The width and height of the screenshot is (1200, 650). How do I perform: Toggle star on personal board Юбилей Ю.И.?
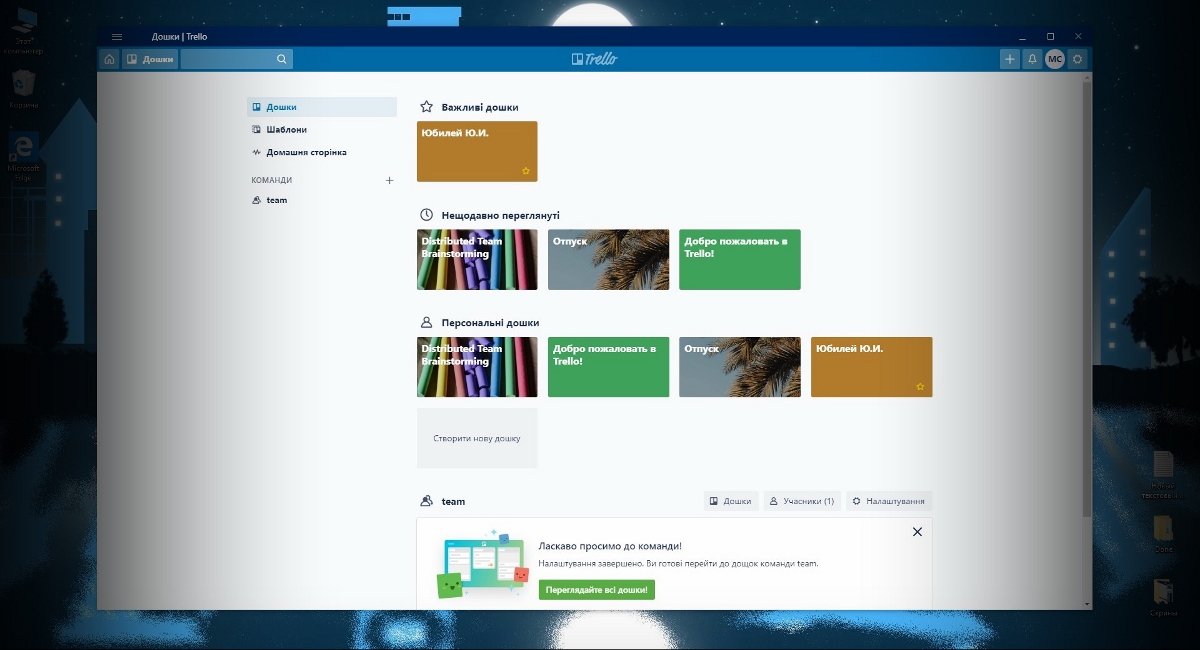point(920,387)
